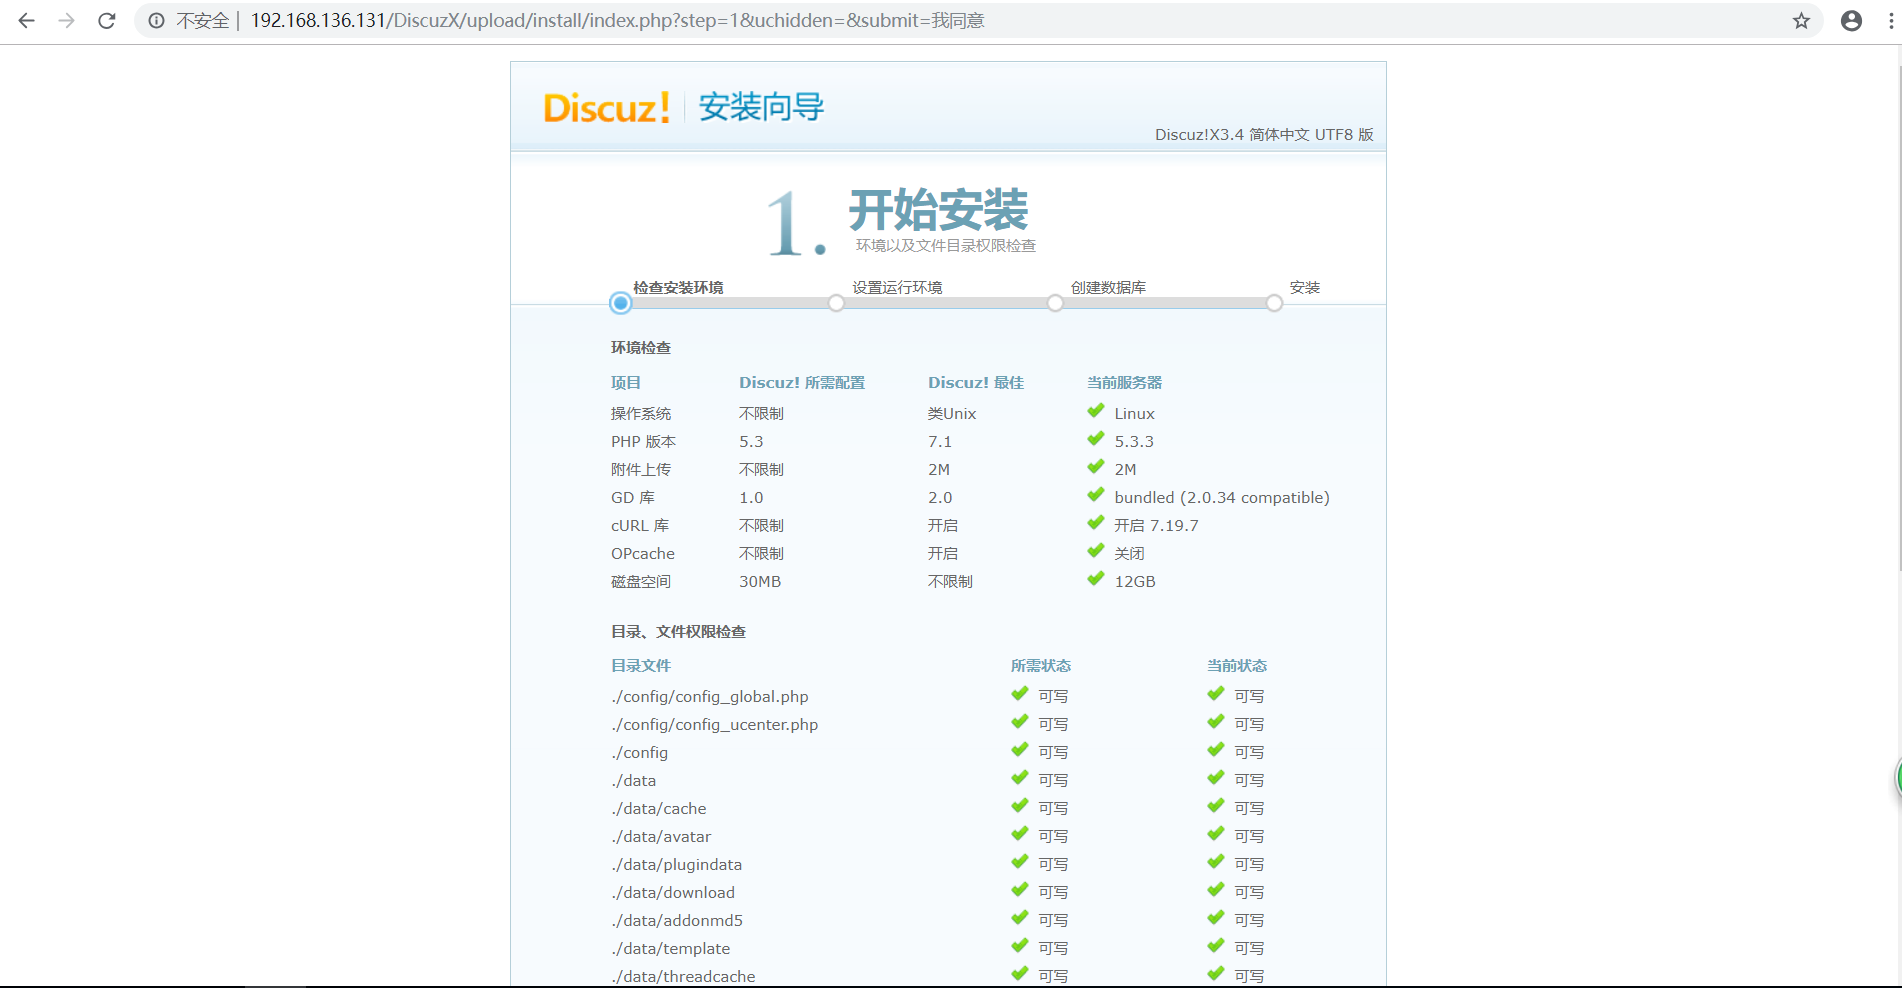Click the green check next to Linux
This screenshot has height=988, width=1902.
(x=1096, y=410)
